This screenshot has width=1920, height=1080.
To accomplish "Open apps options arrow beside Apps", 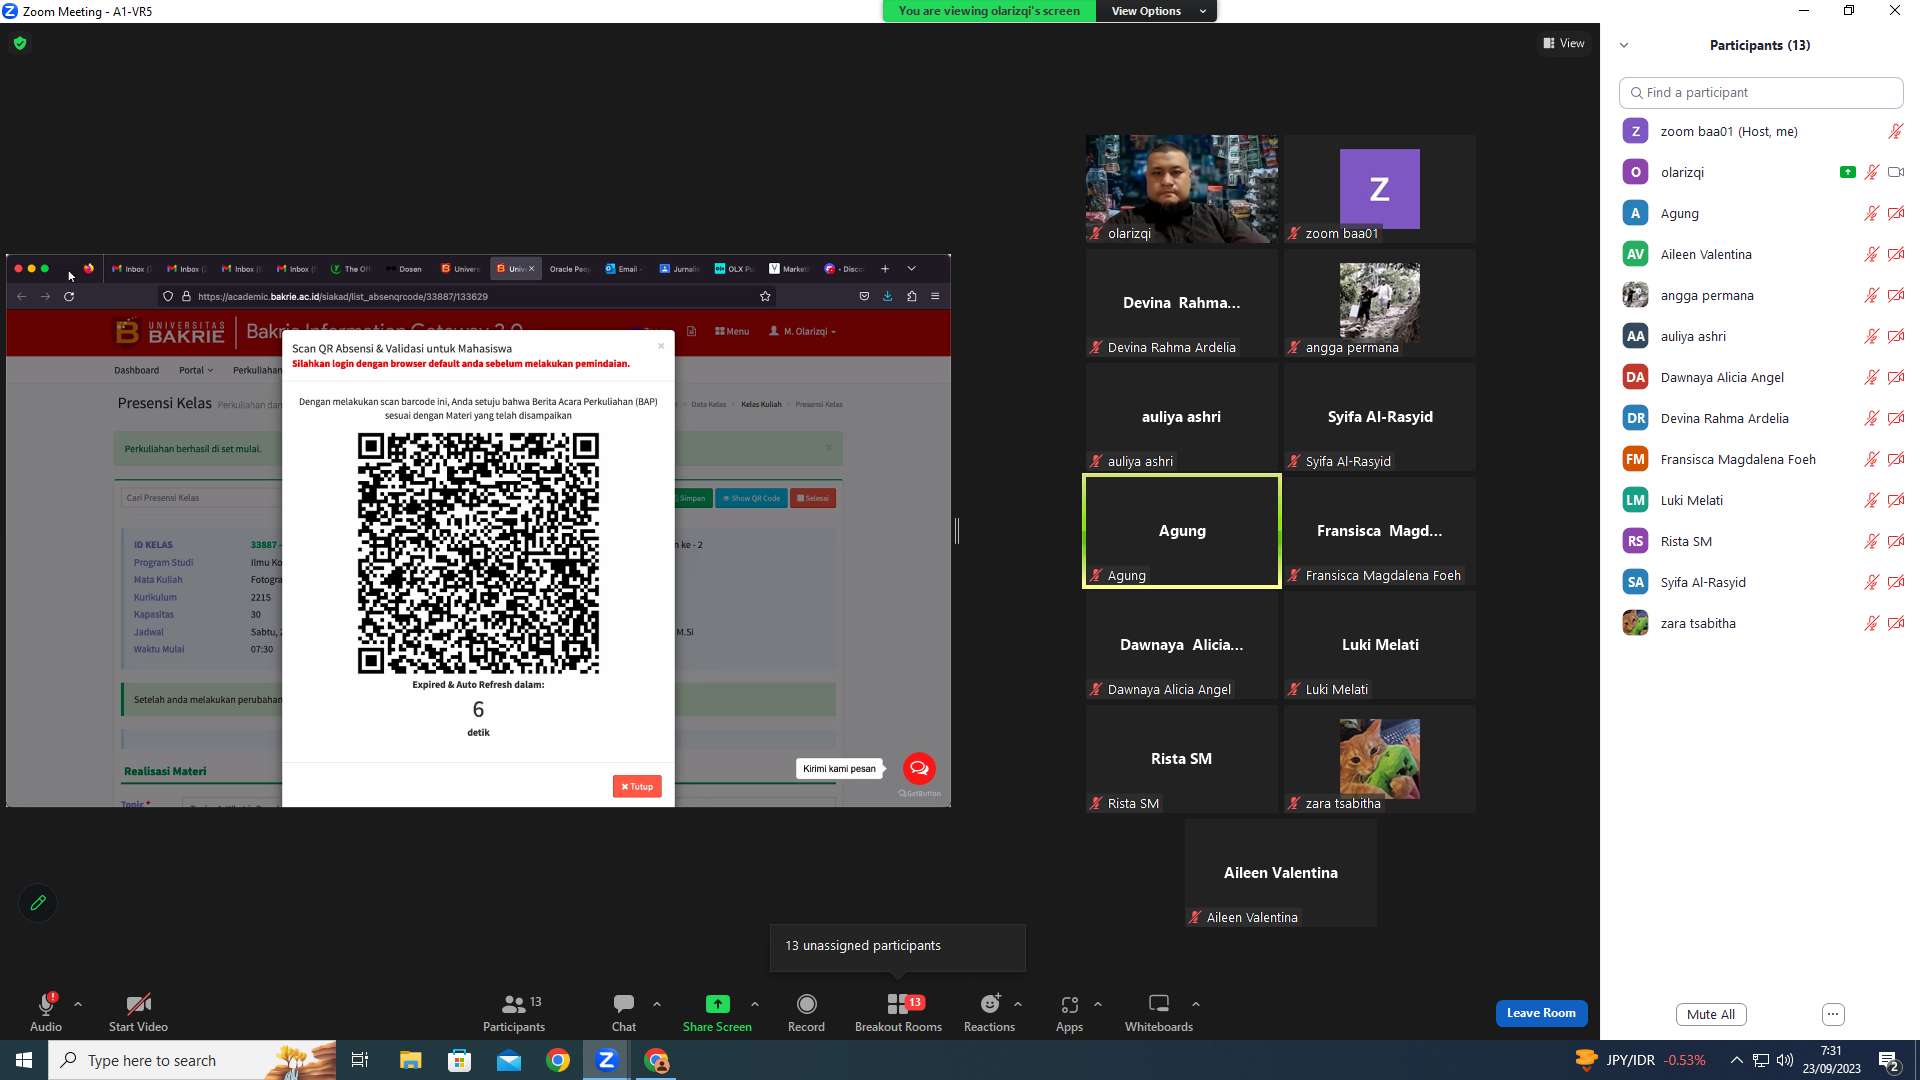I will (1098, 1004).
